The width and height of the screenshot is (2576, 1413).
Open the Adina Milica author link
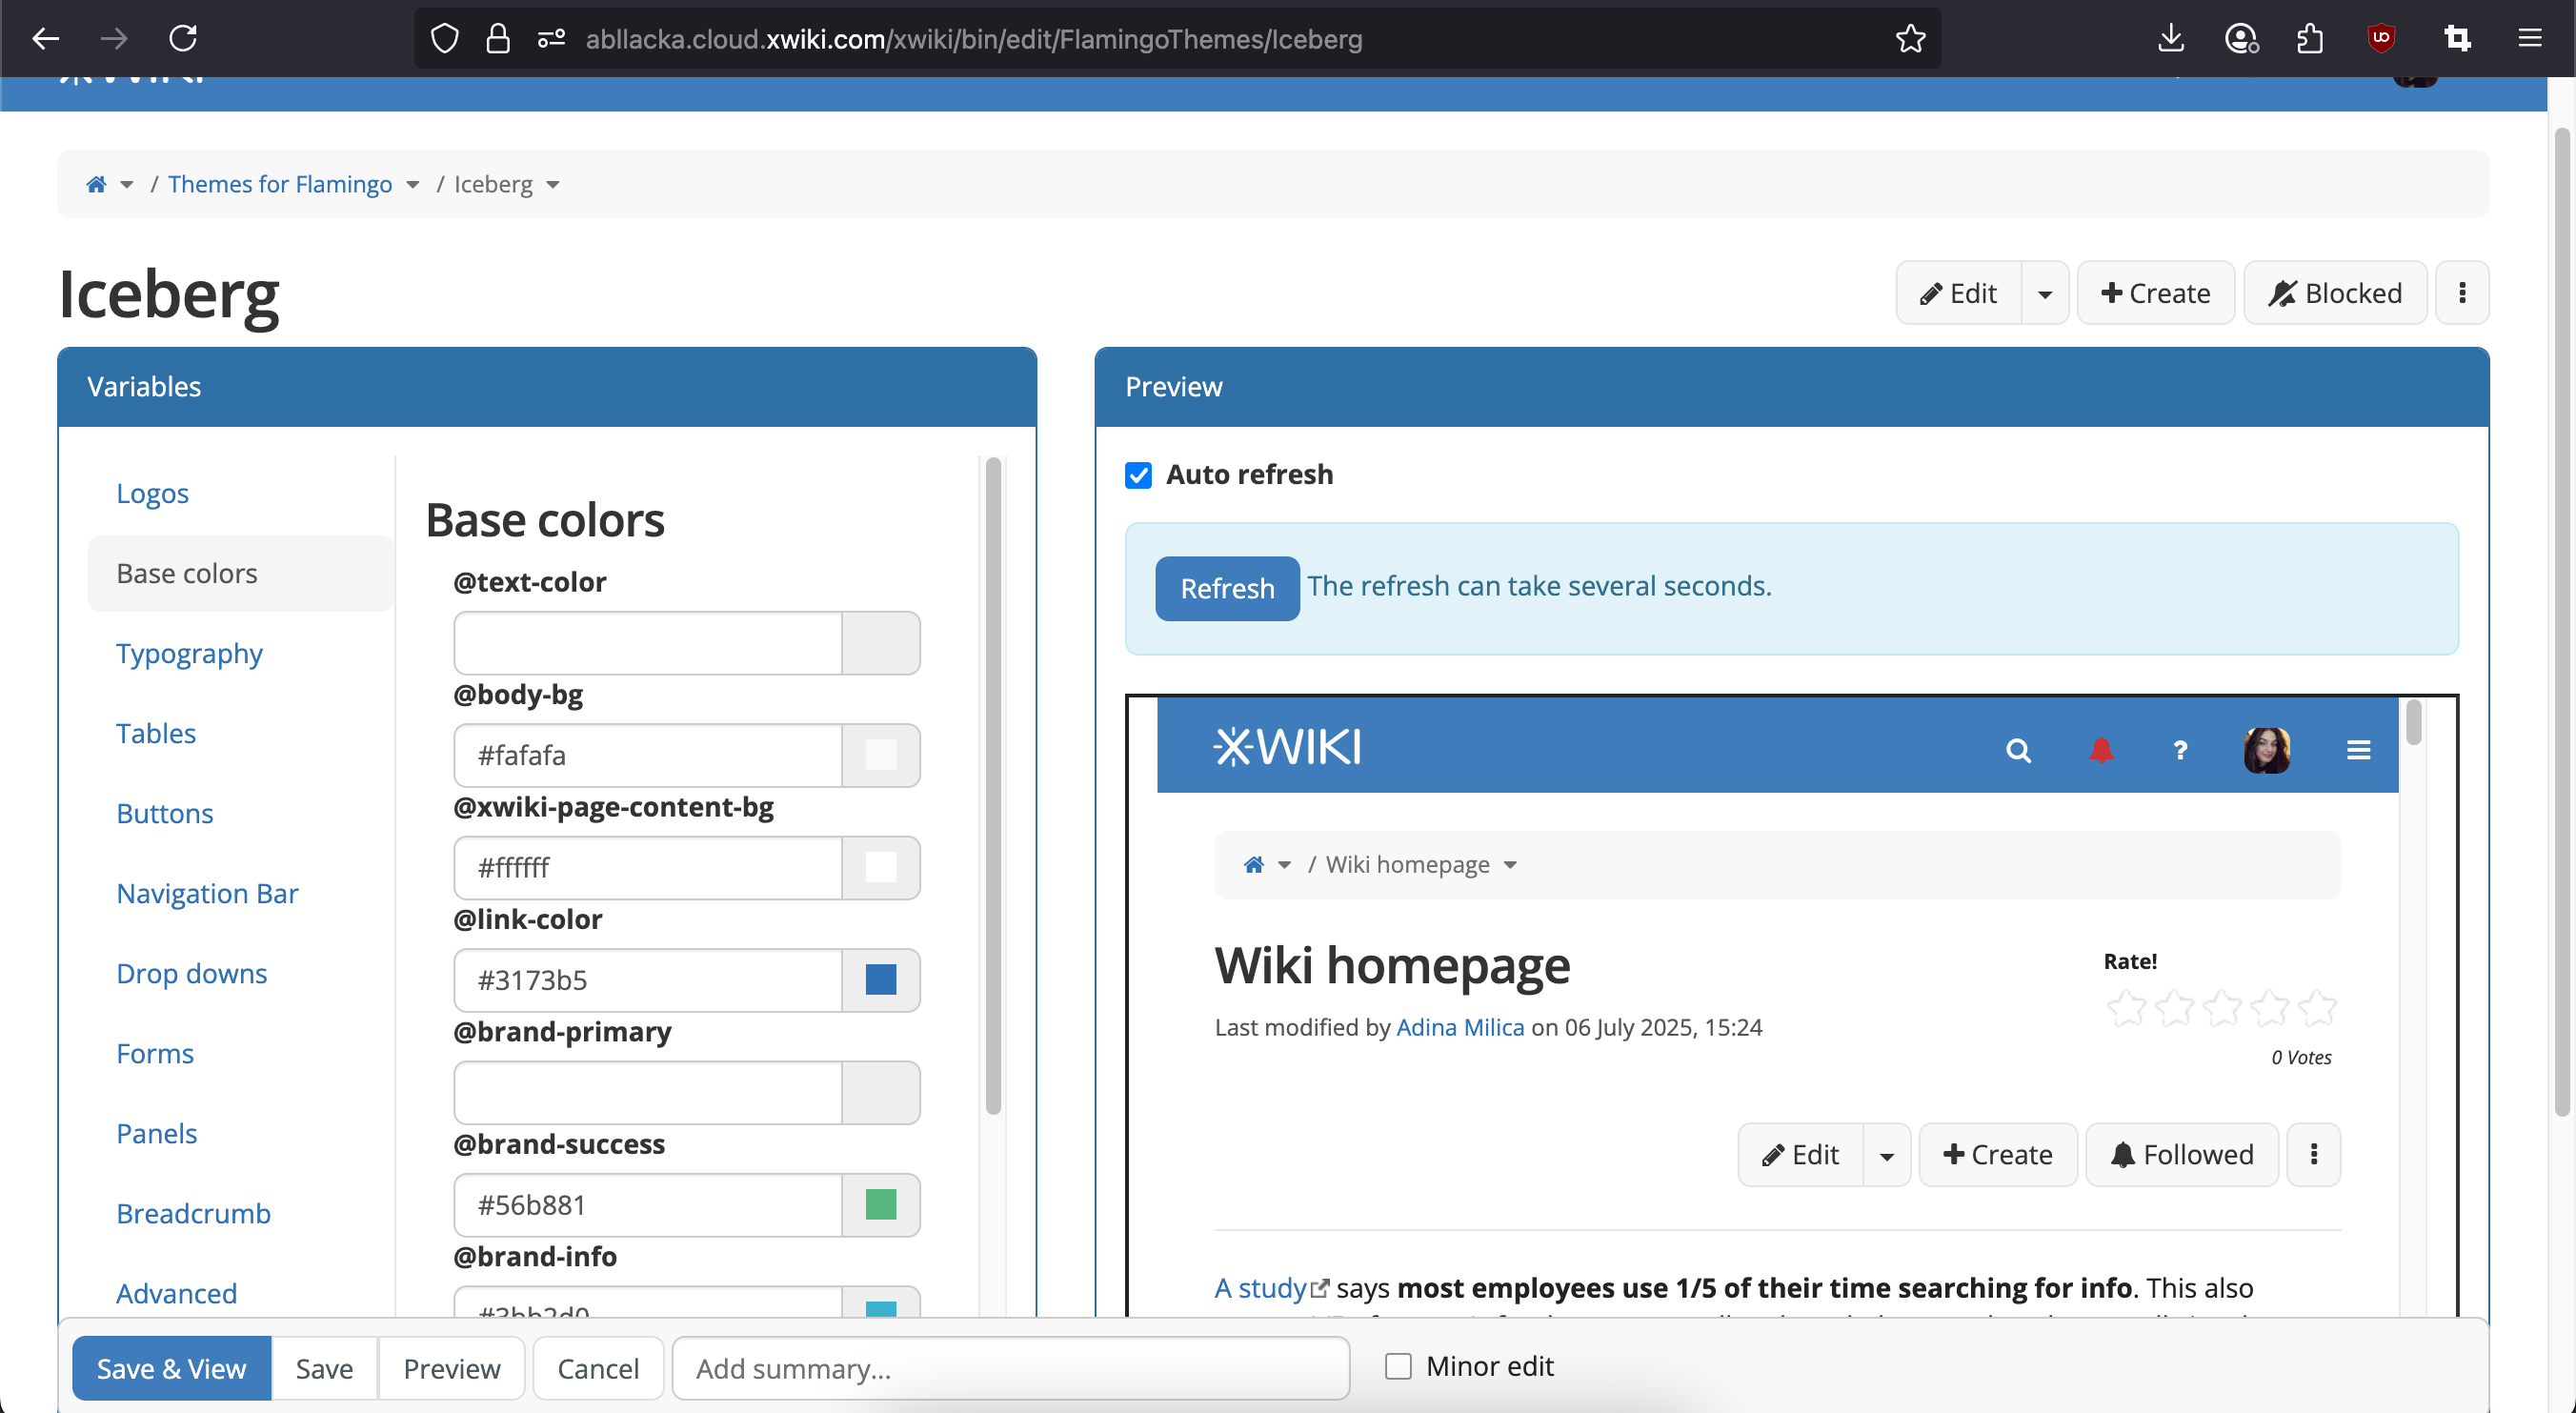tap(1460, 1027)
